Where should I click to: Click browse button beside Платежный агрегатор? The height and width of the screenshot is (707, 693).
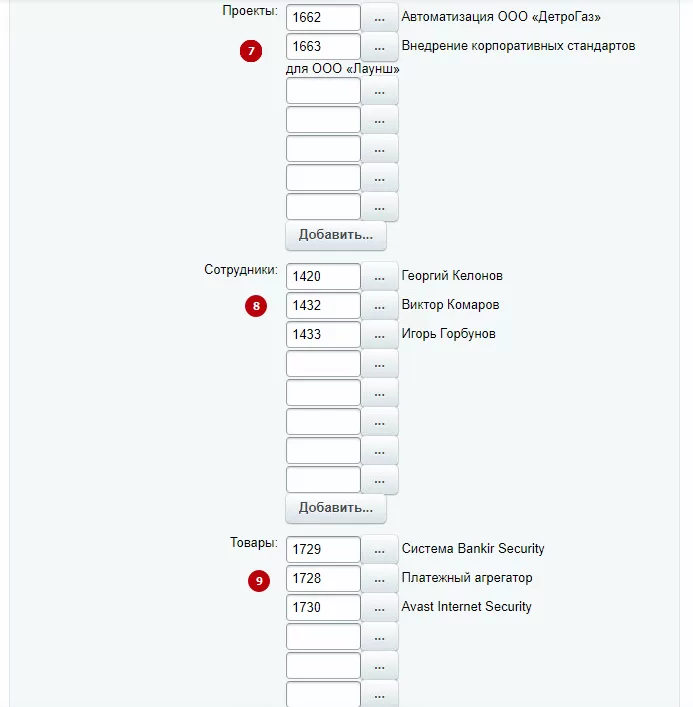(x=380, y=578)
